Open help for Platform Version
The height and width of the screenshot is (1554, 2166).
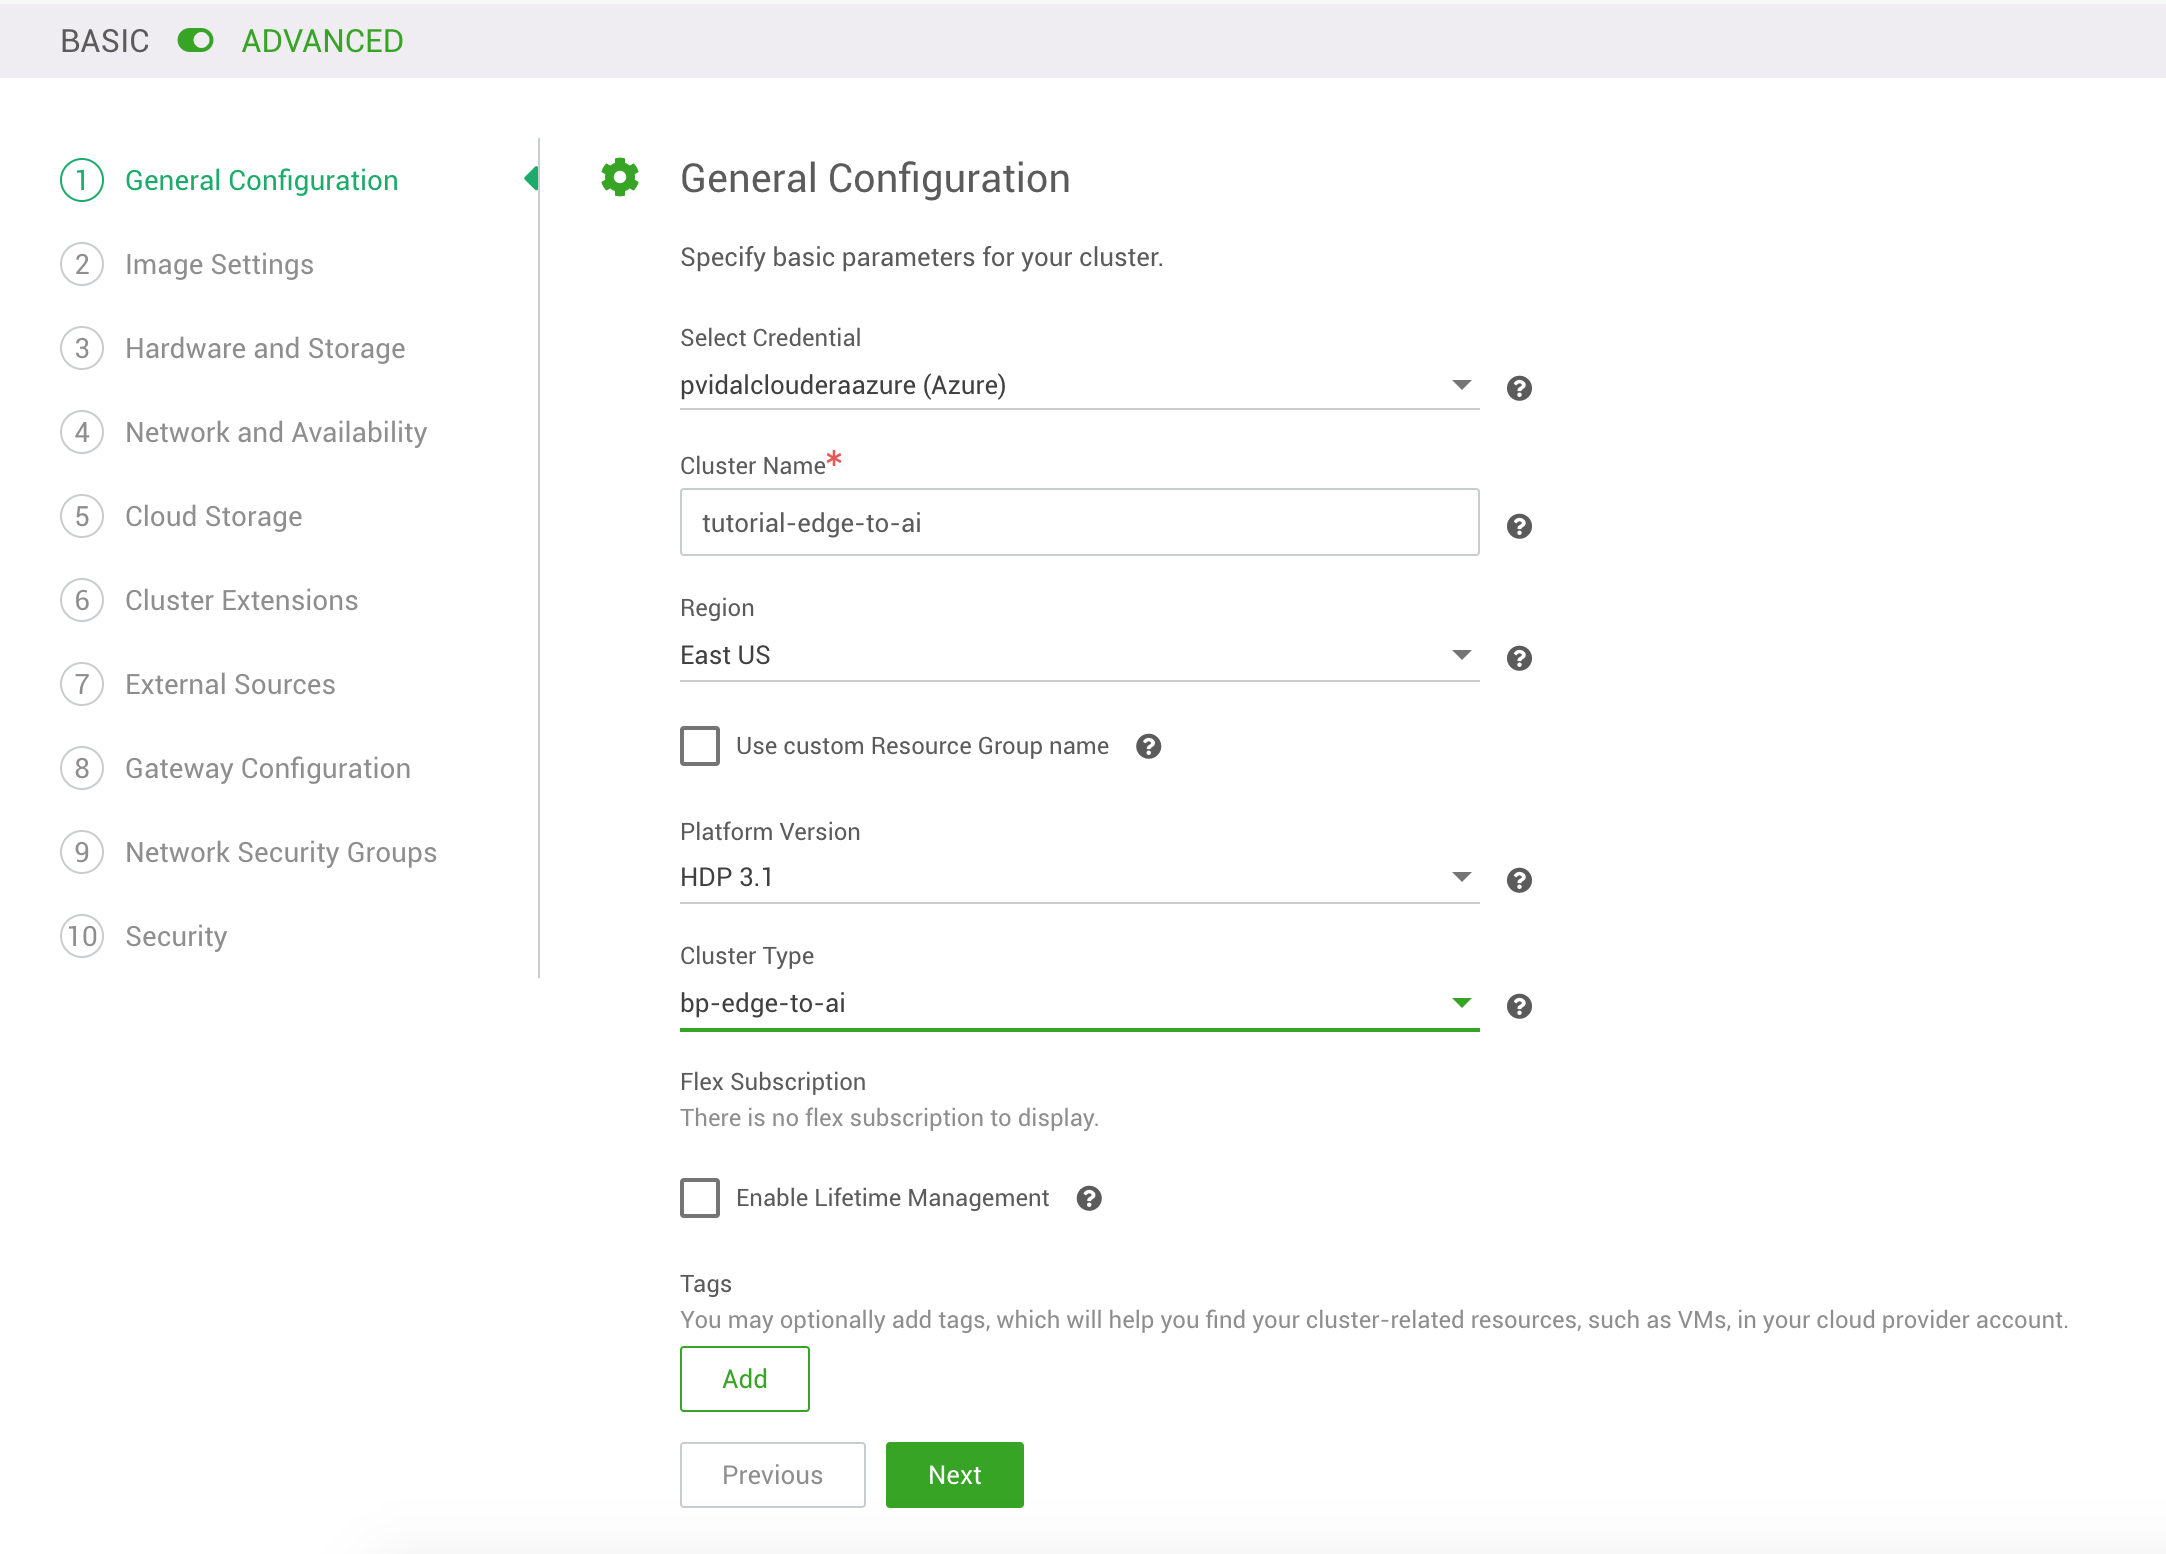click(1519, 880)
